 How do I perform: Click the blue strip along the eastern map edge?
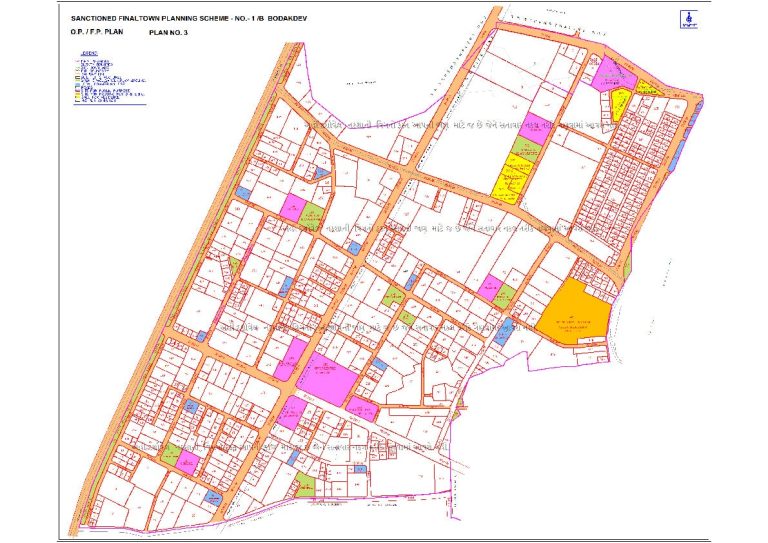click(682, 153)
